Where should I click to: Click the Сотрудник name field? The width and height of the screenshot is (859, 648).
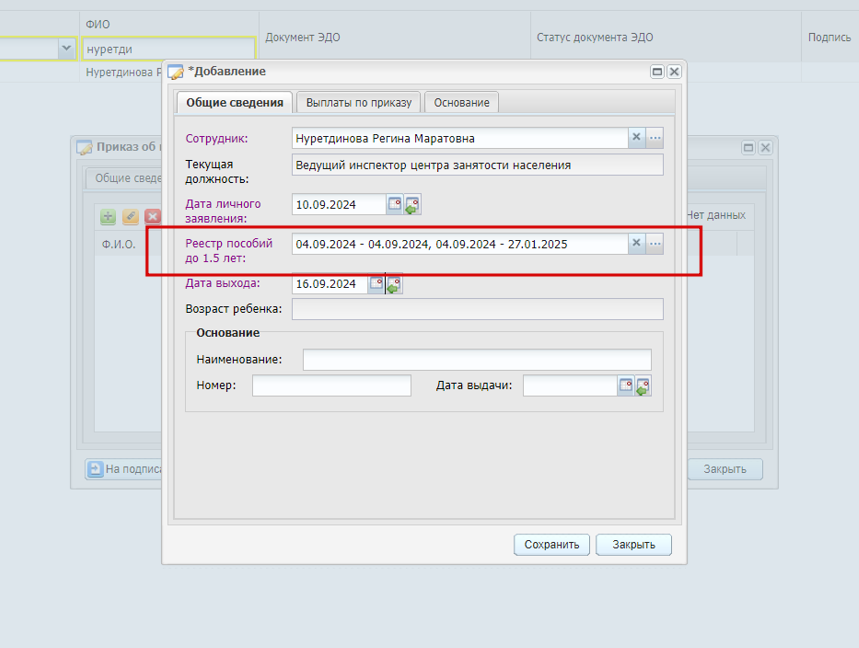click(x=460, y=138)
